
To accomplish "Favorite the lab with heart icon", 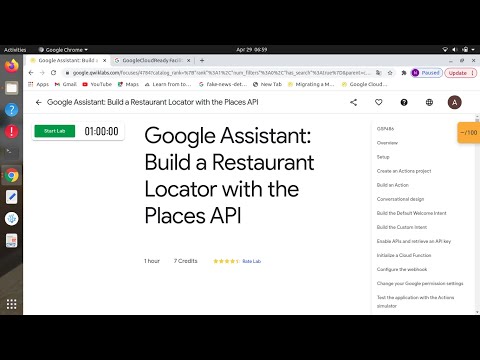I will (x=379, y=102).
